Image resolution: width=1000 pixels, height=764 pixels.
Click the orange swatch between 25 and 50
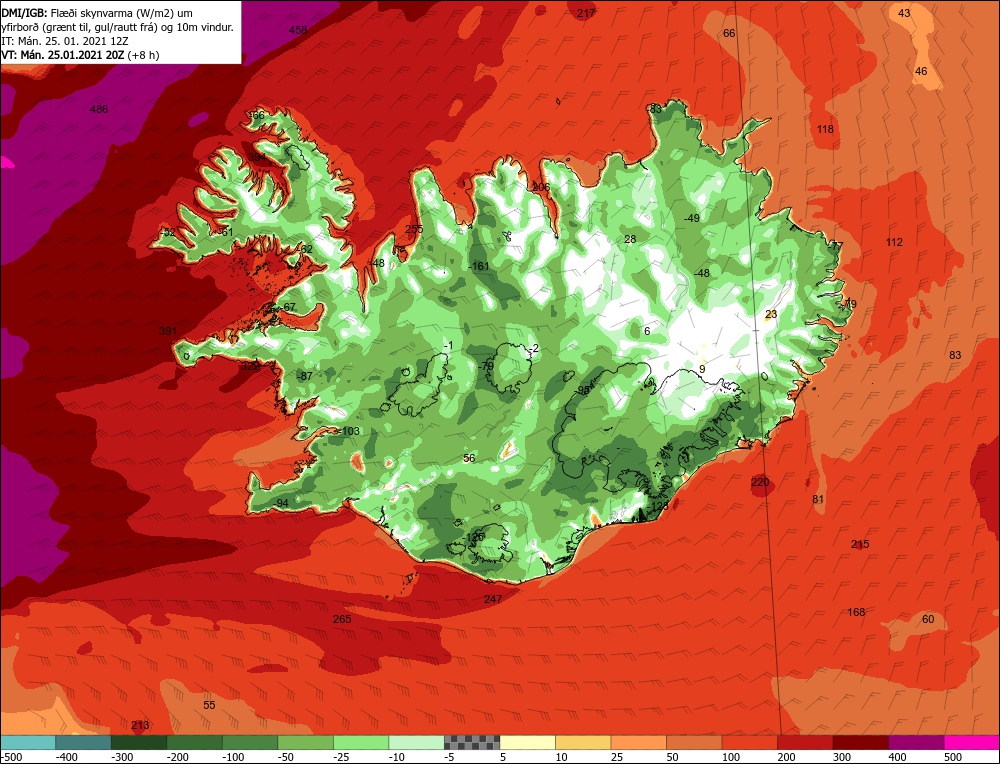[x=638, y=742]
